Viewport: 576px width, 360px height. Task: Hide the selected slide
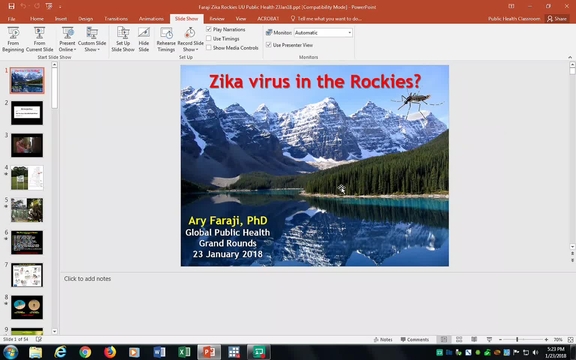pyautogui.click(x=144, y=39)
